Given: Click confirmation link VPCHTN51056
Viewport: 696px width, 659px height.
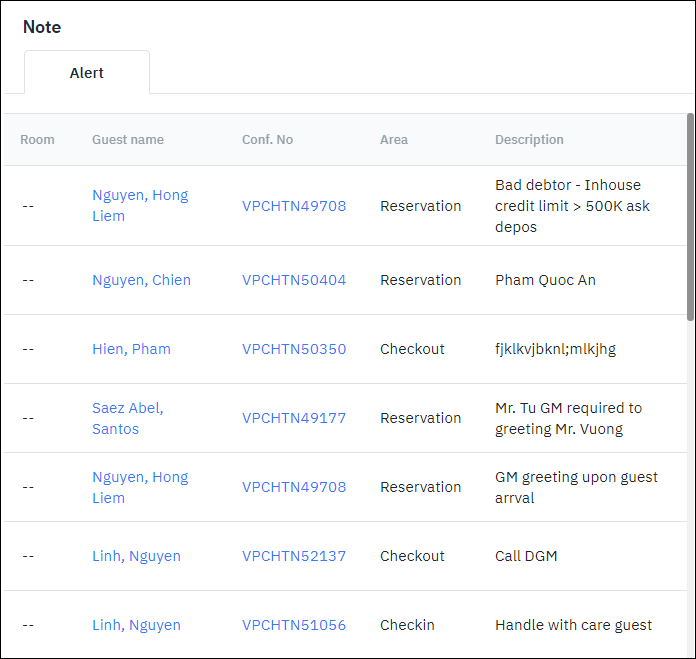Looking at the screenshot, I should (294, 625).
